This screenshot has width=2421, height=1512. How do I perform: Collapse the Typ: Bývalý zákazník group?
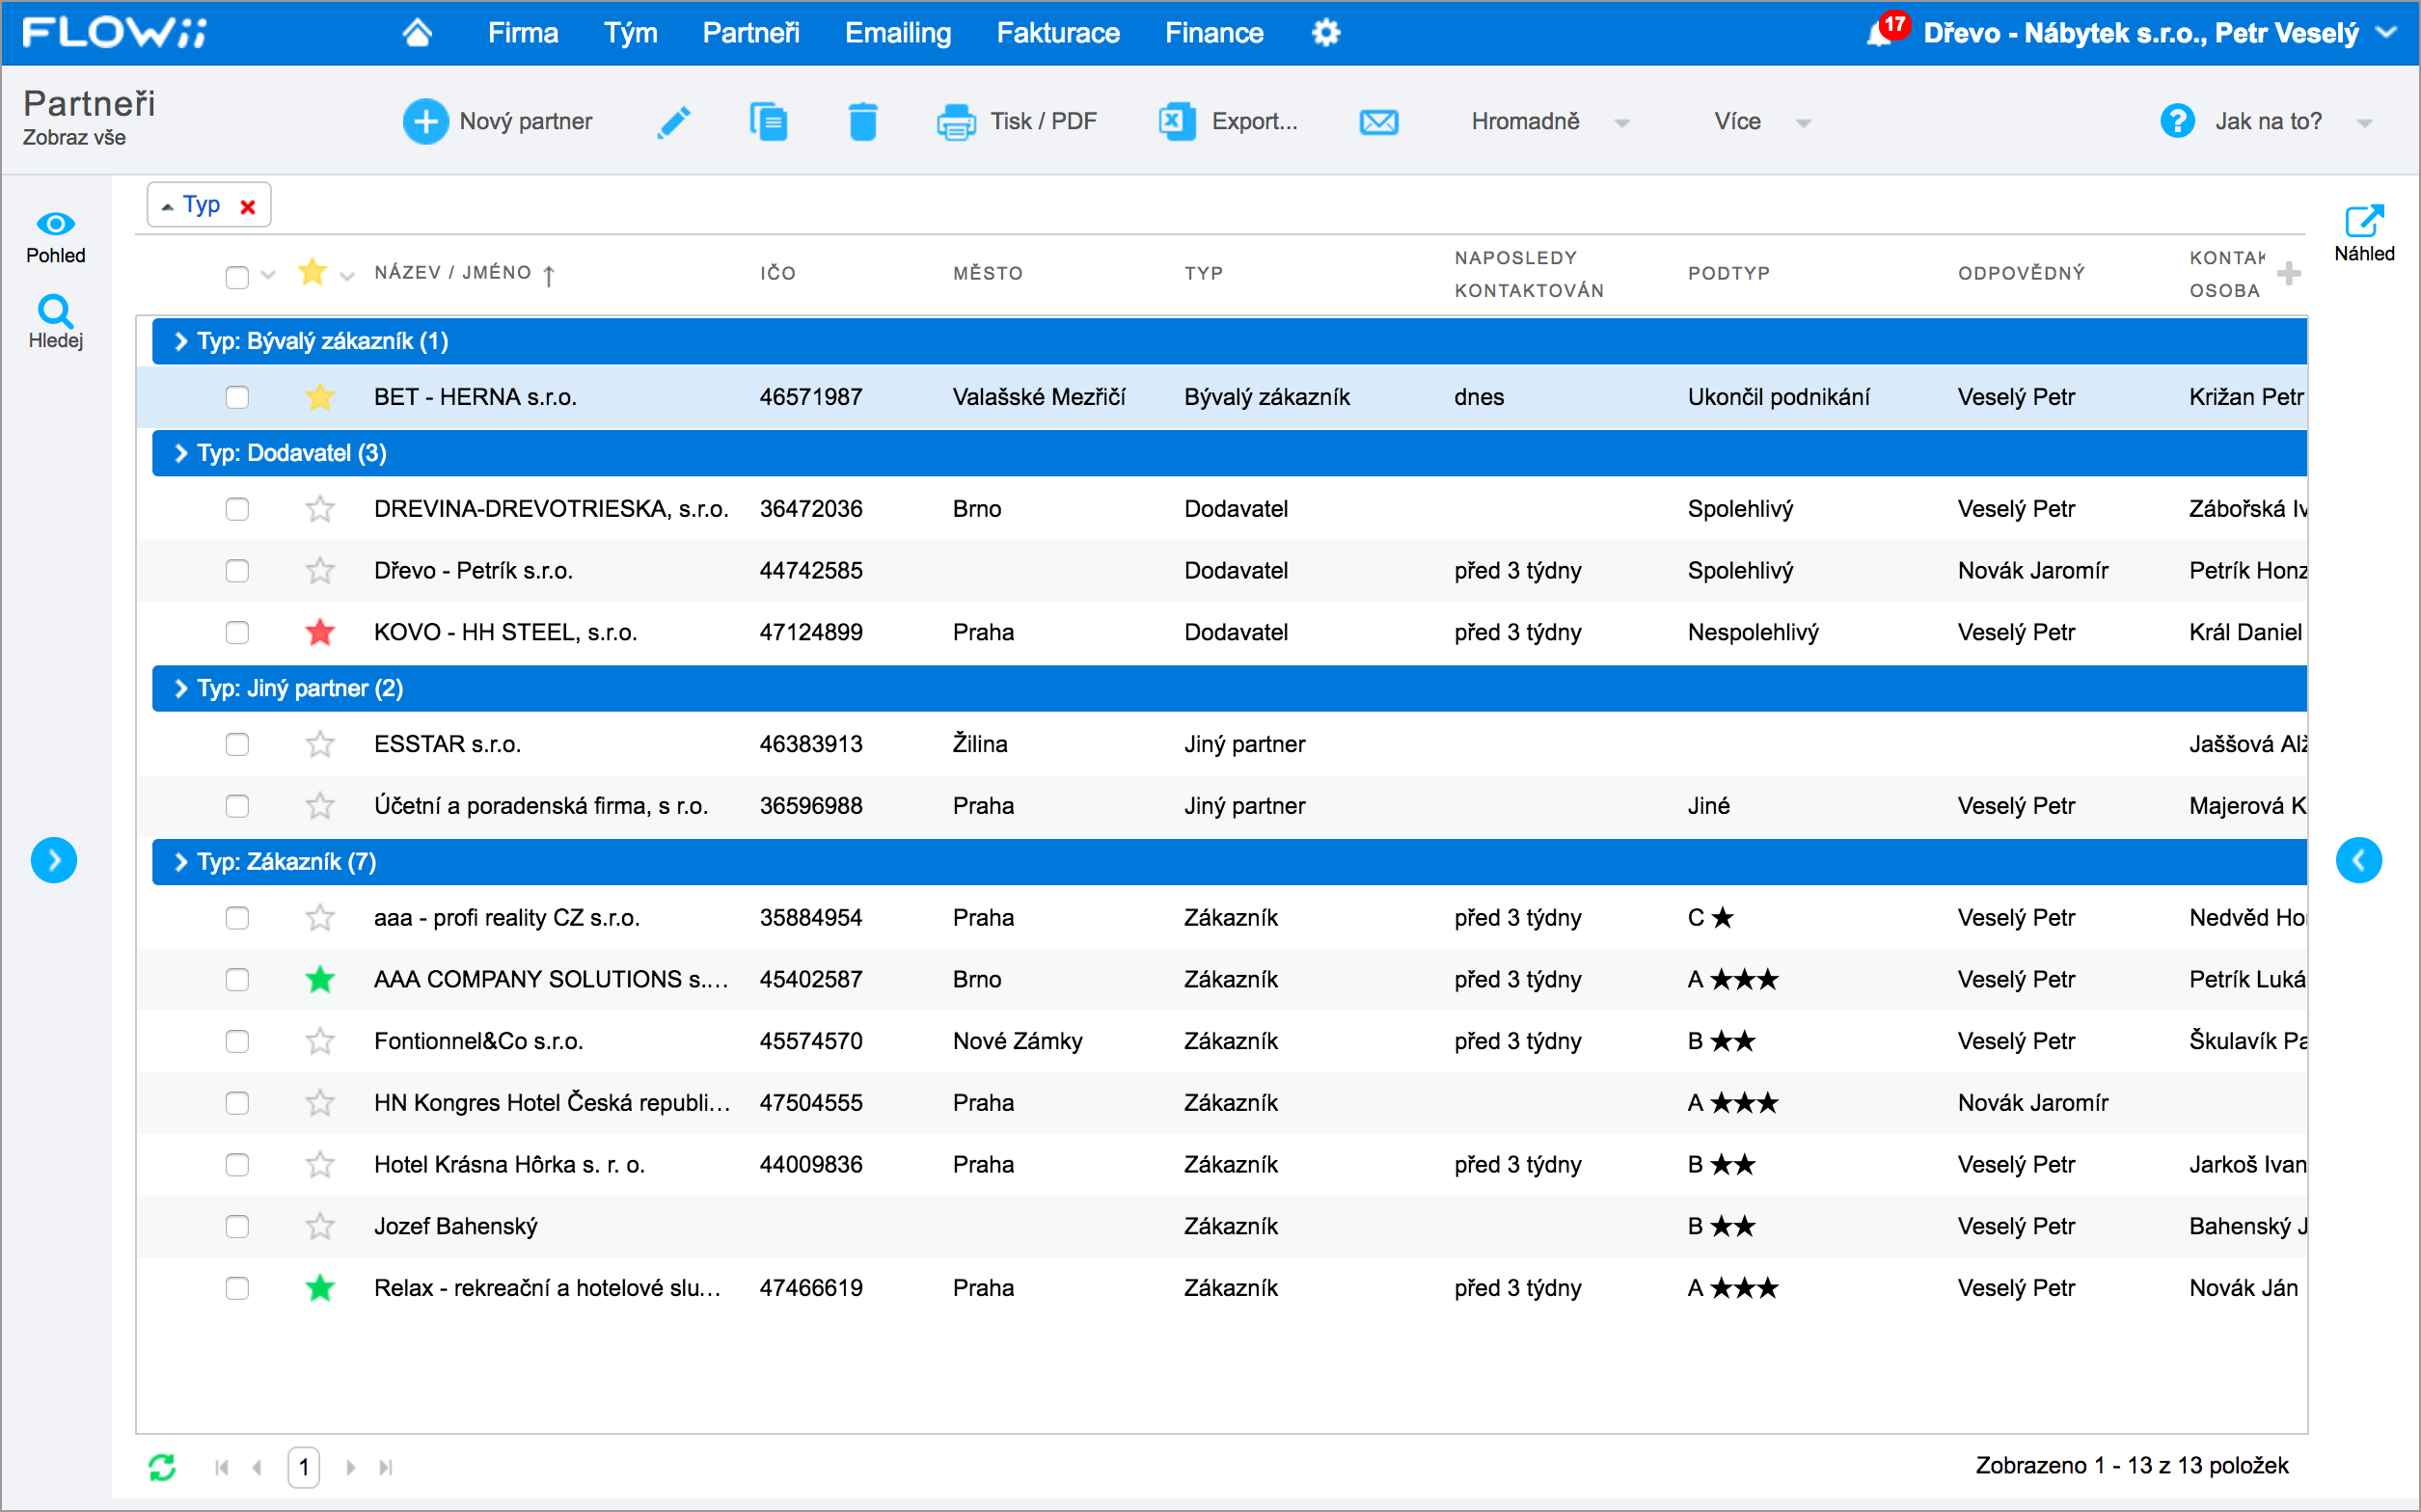[181, 341]
